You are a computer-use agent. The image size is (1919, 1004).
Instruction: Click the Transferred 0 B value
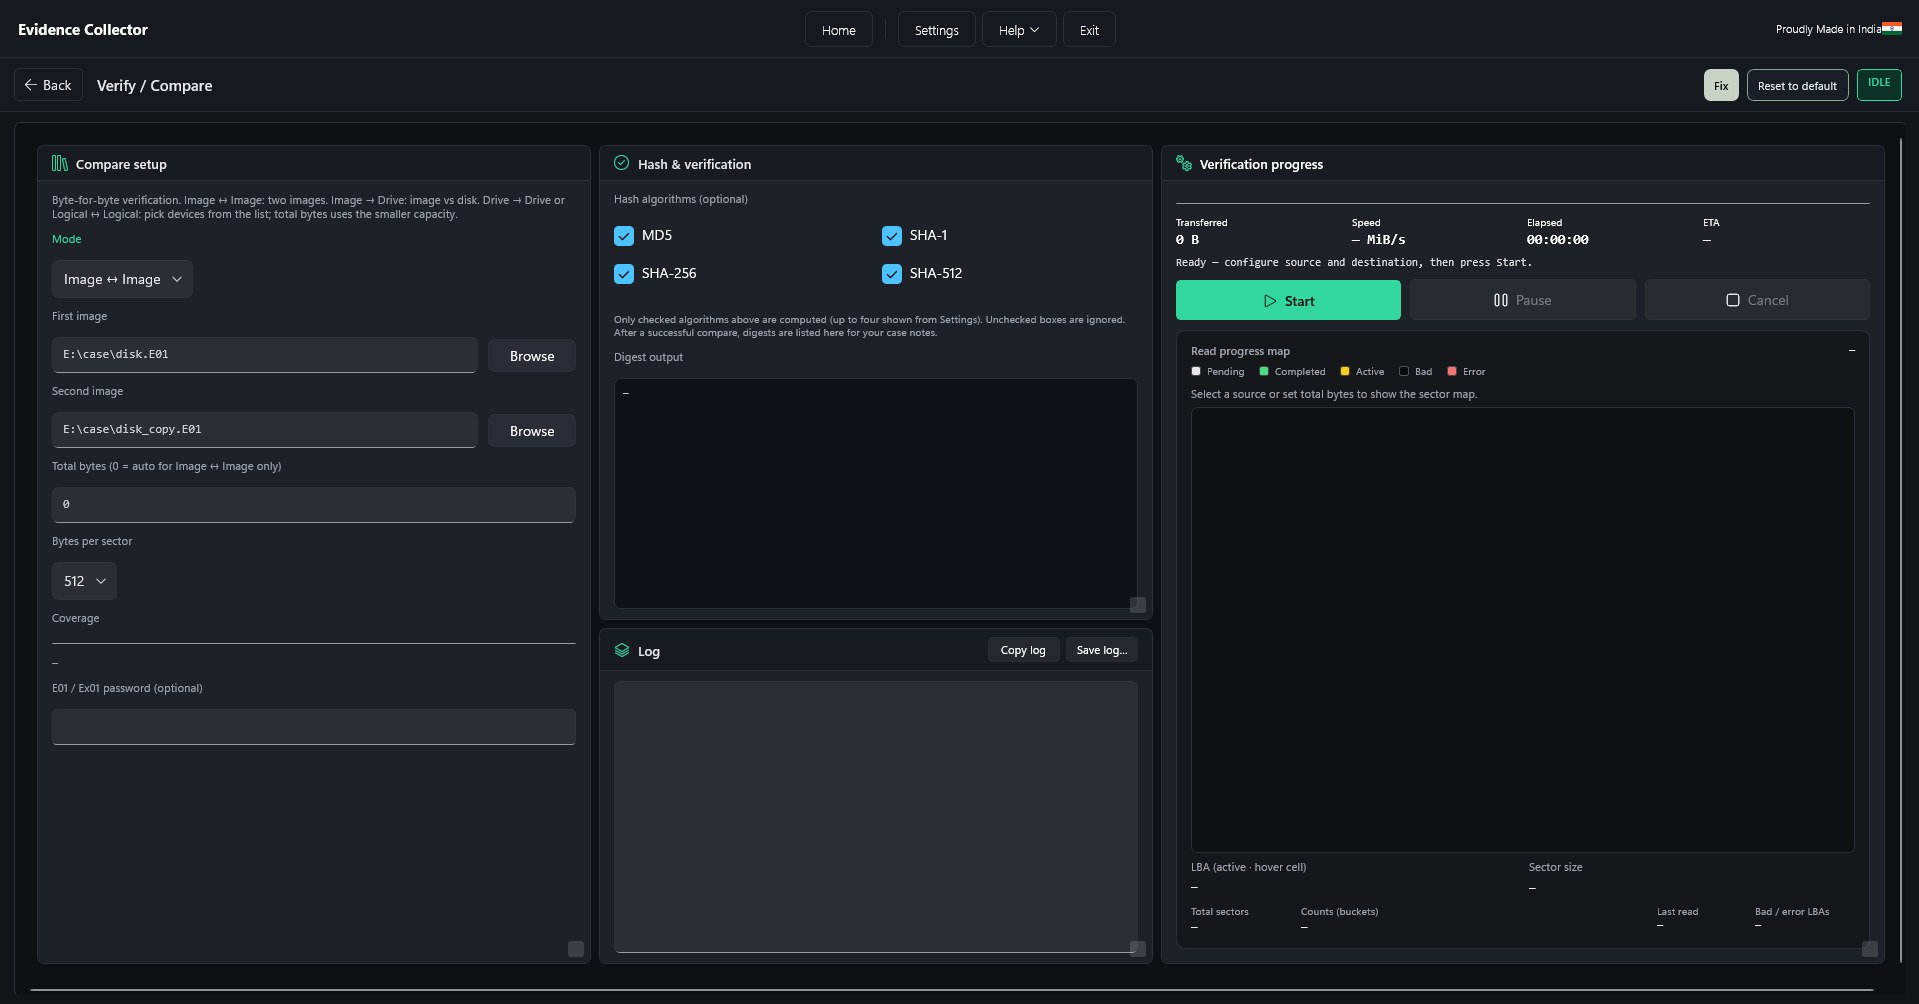(x=1187, y=240)
